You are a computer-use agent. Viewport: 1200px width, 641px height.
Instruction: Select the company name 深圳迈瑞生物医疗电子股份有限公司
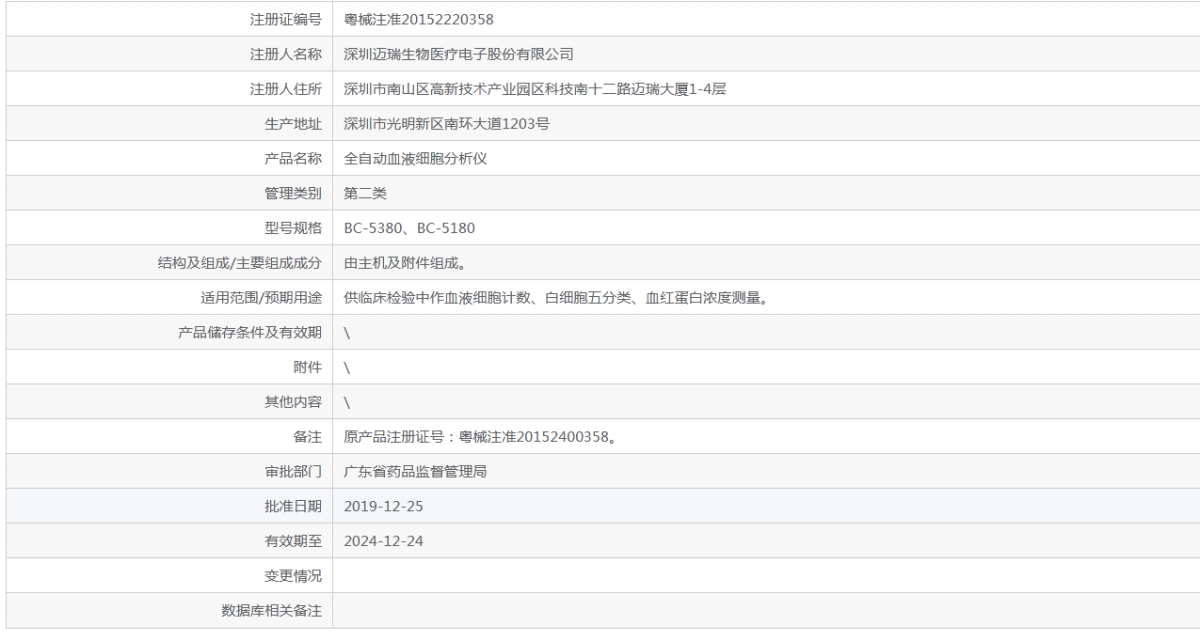click(x=458, y=54)
